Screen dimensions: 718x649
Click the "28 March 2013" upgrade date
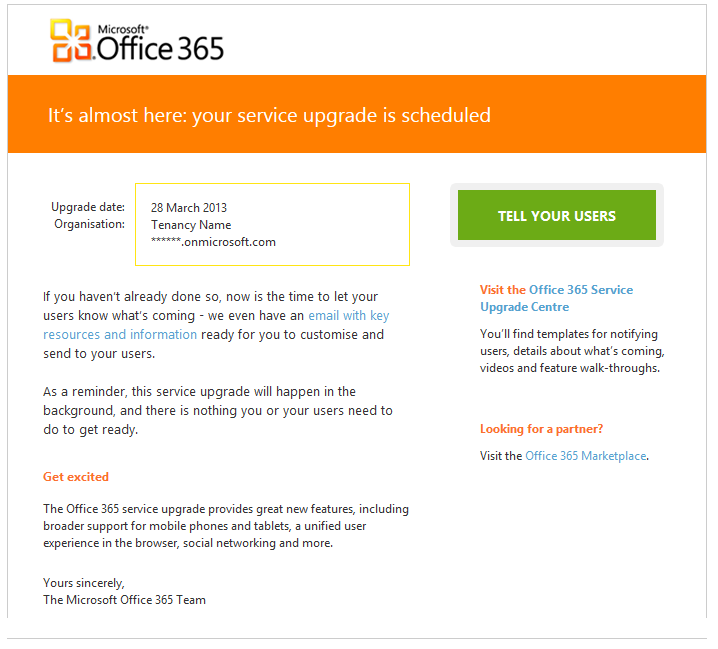click(x=189, y=208)
